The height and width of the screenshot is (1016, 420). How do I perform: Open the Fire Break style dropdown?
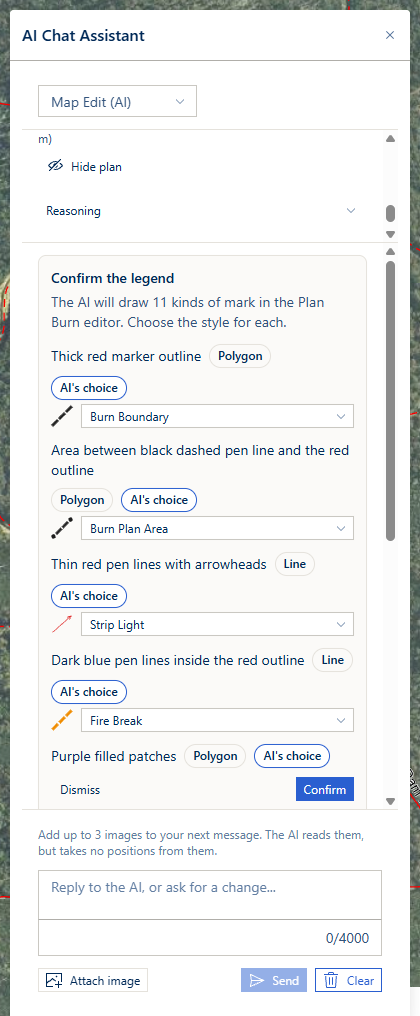217,721
